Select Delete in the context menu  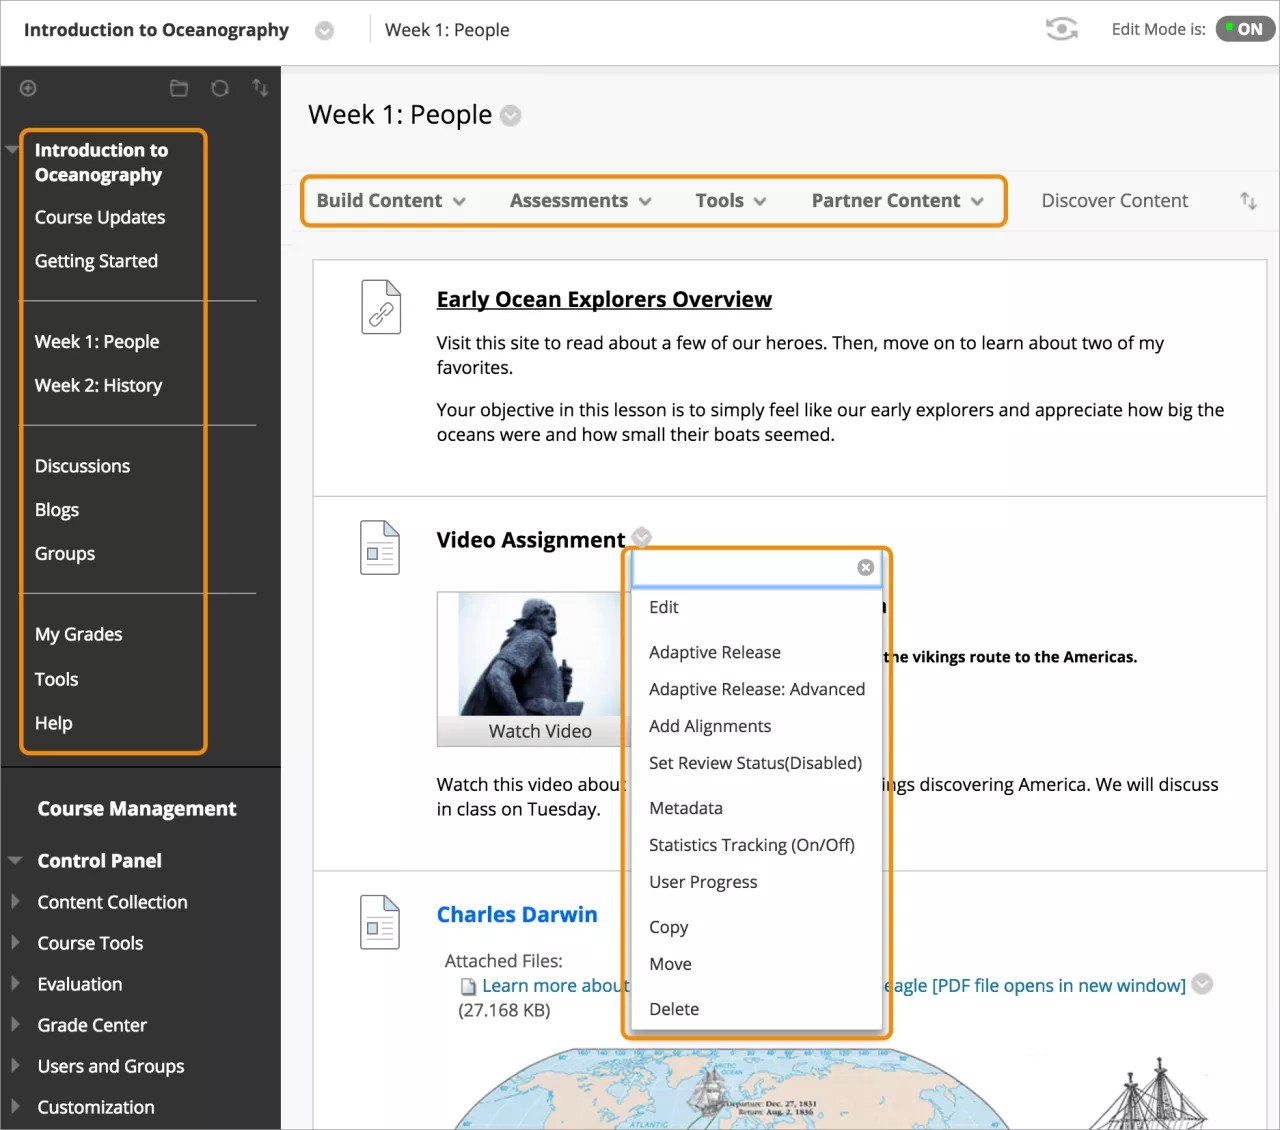point(674,1009)
